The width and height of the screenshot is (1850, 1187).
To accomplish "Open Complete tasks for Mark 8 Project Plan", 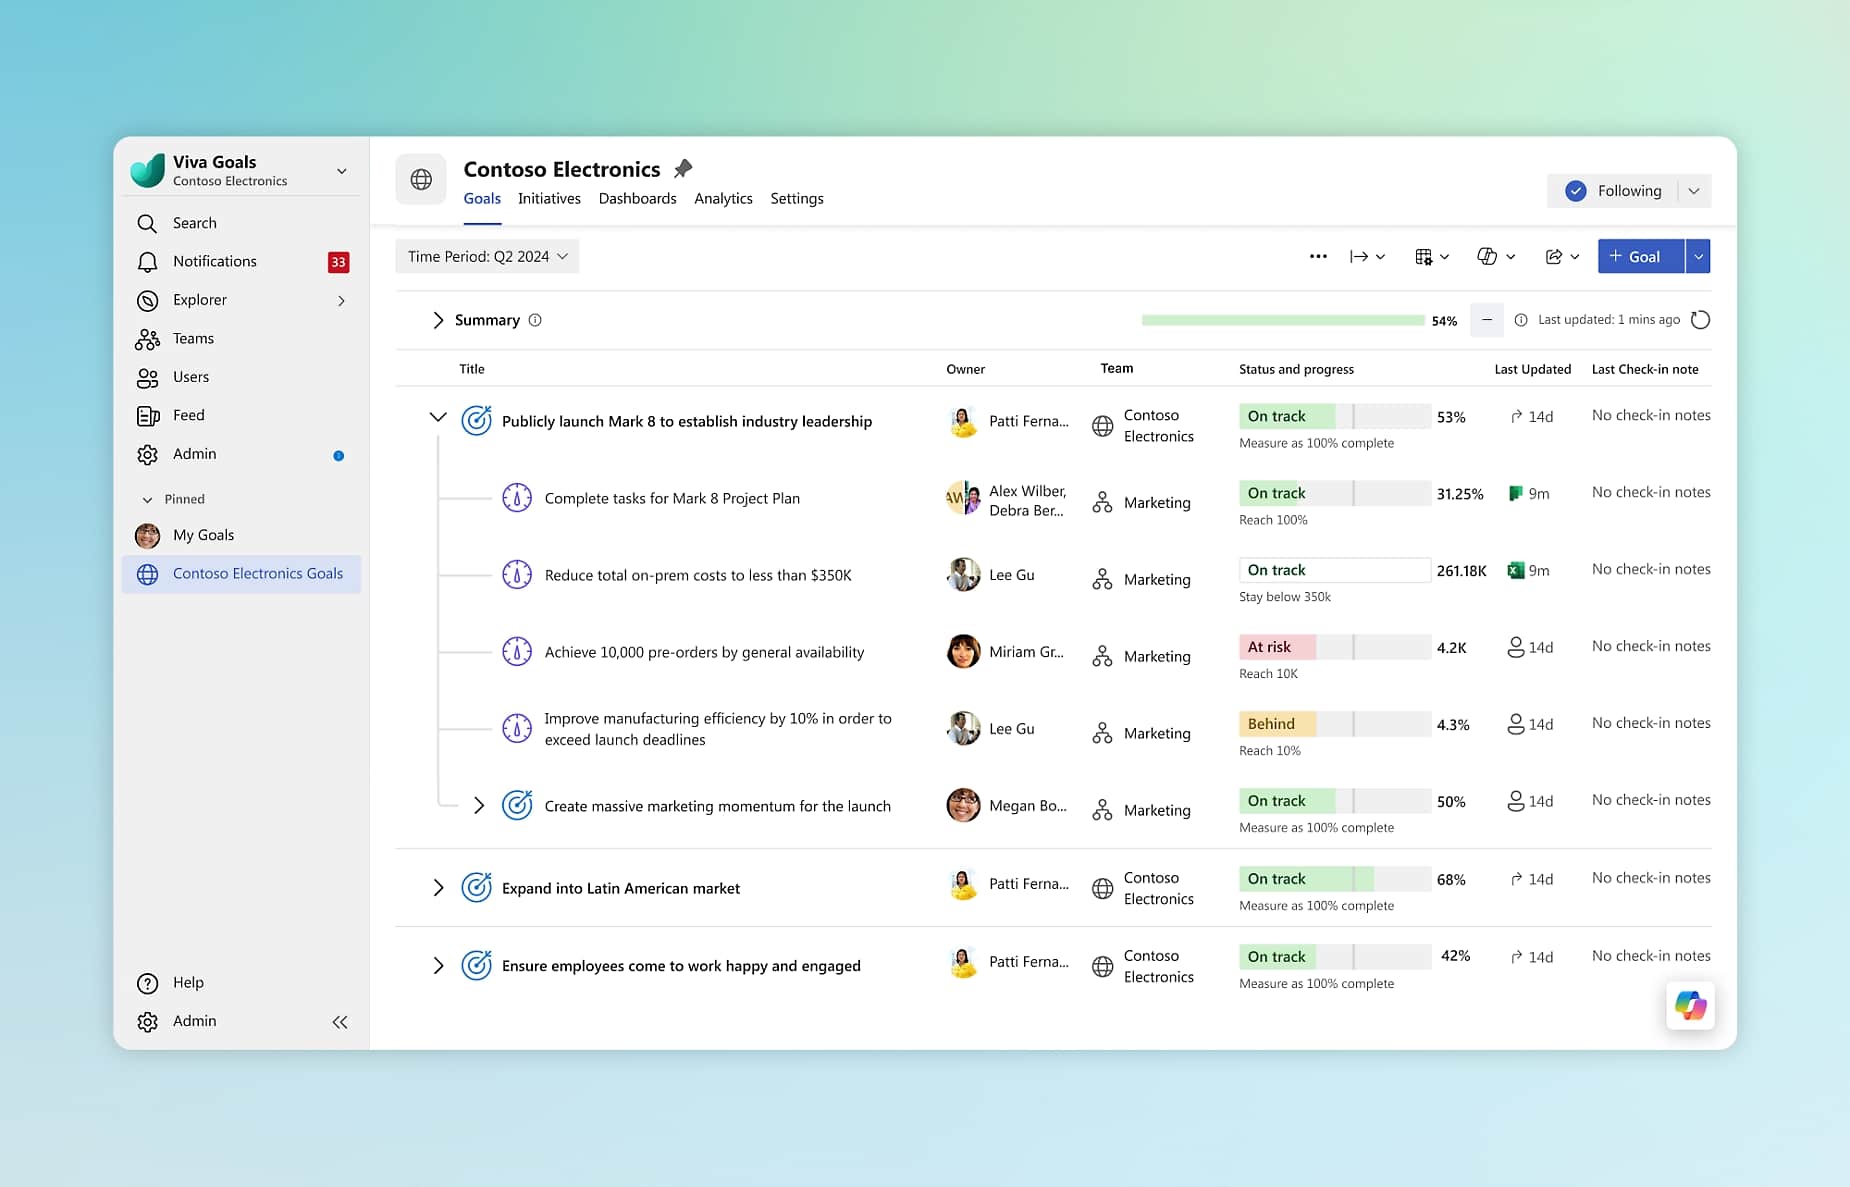I will pos(672,498).
